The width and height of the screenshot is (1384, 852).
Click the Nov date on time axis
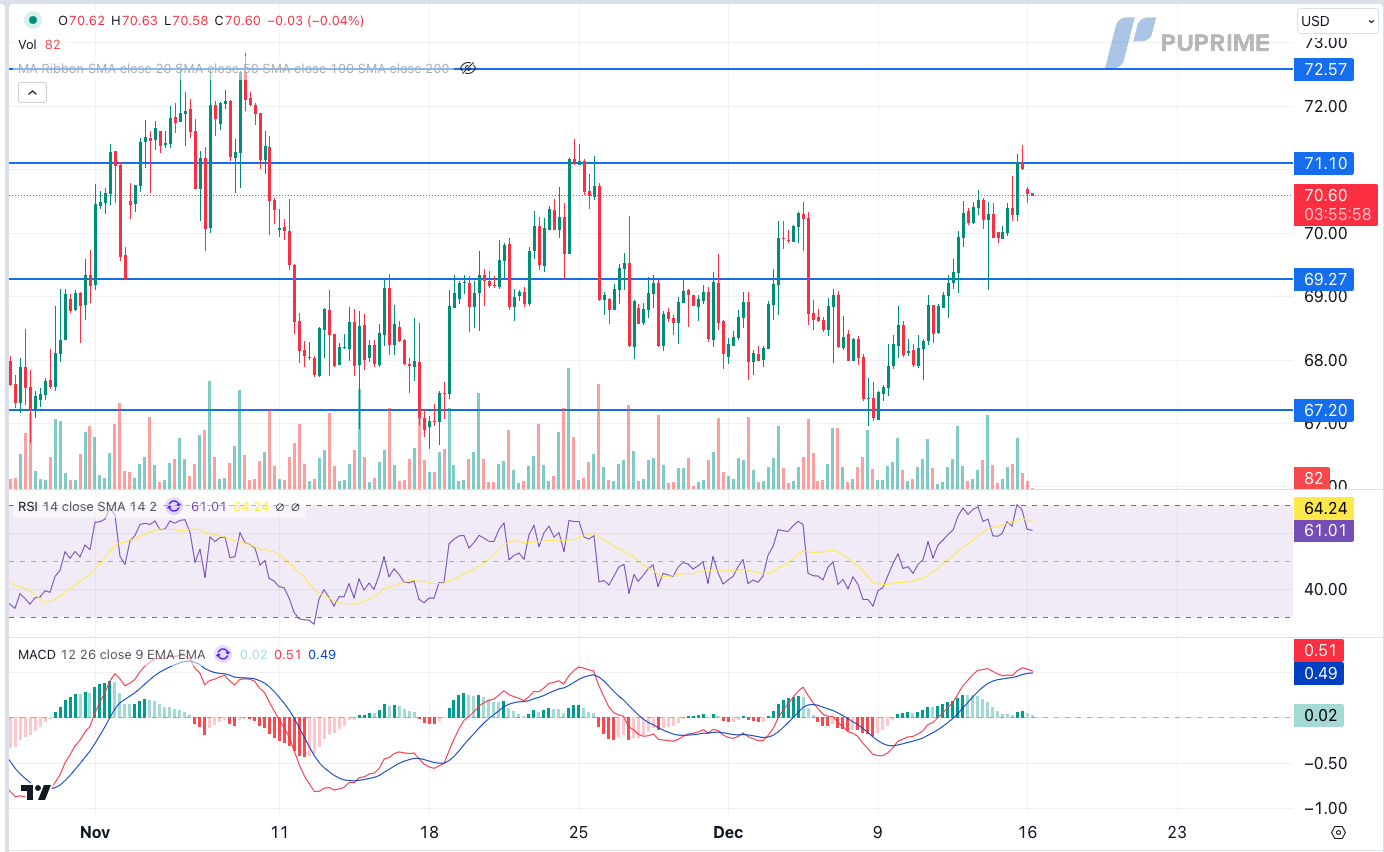click(x=94, y=832)
